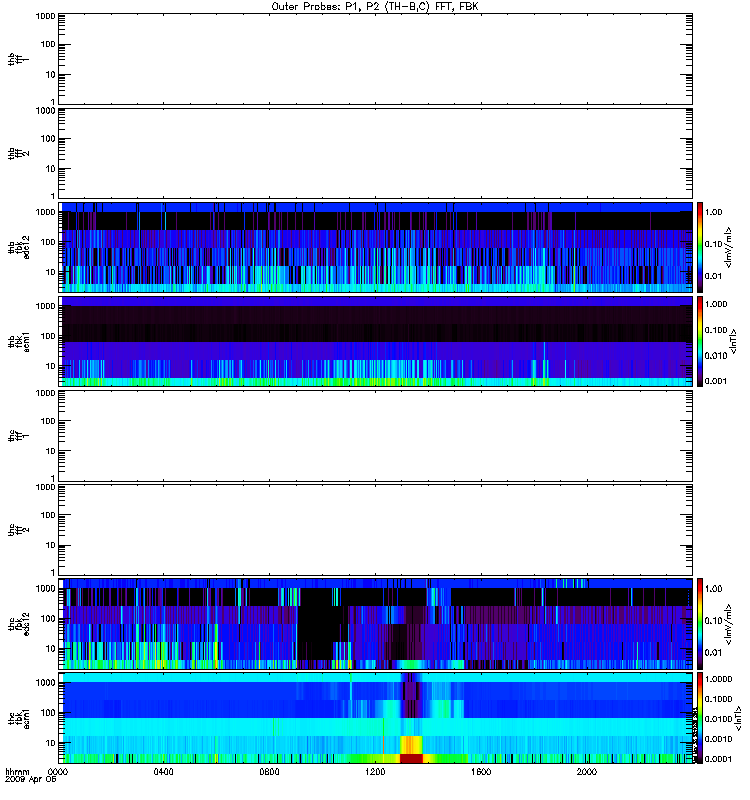Click the 'thc fff 2' axis label
Screen dimensions: 750x800
tap(19, 530)
